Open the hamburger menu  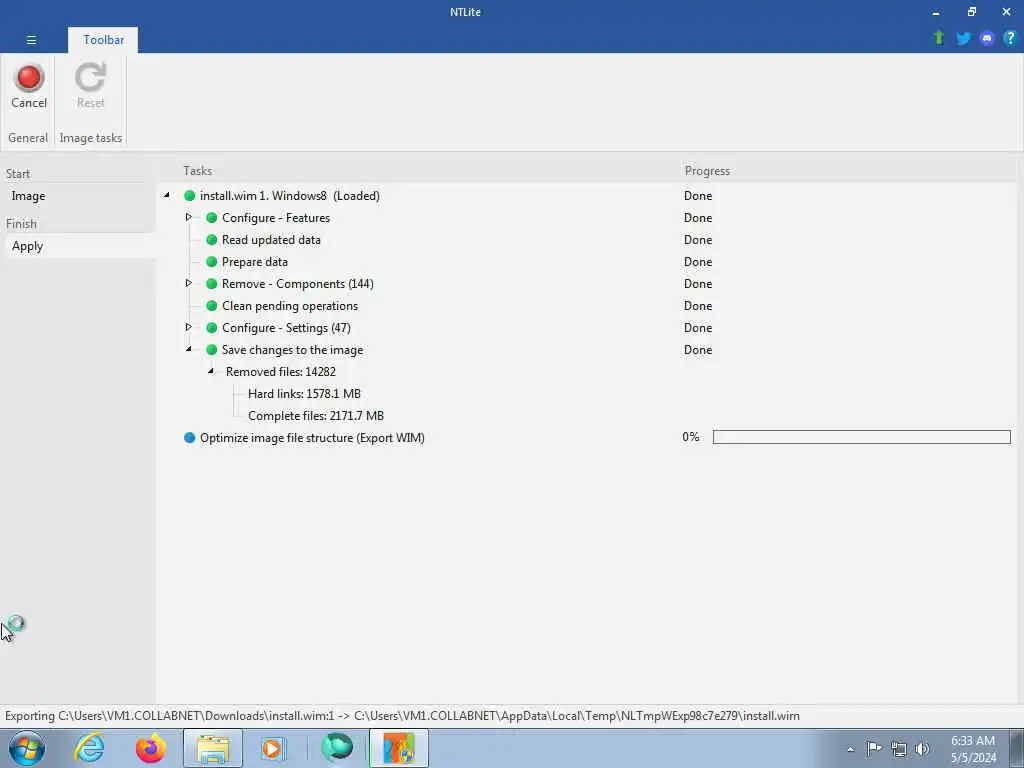31,40
